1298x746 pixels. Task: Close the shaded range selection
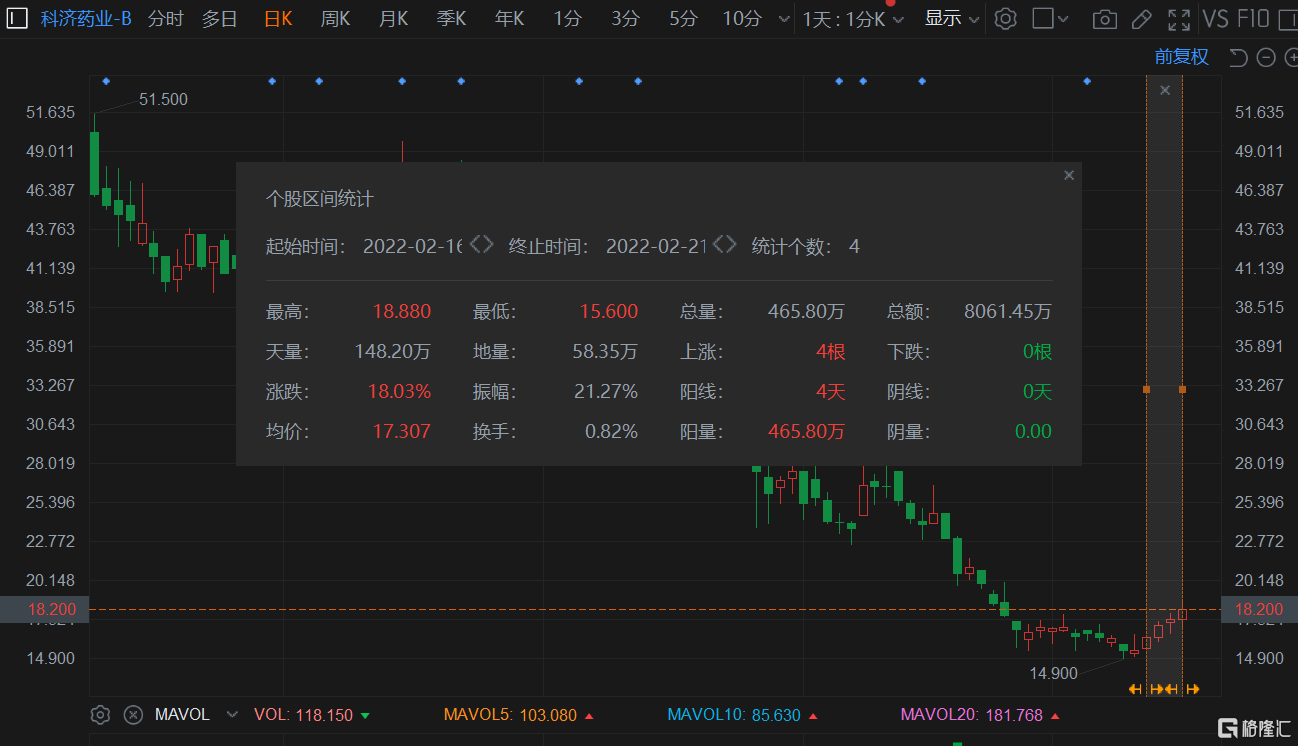(1164, 91)
